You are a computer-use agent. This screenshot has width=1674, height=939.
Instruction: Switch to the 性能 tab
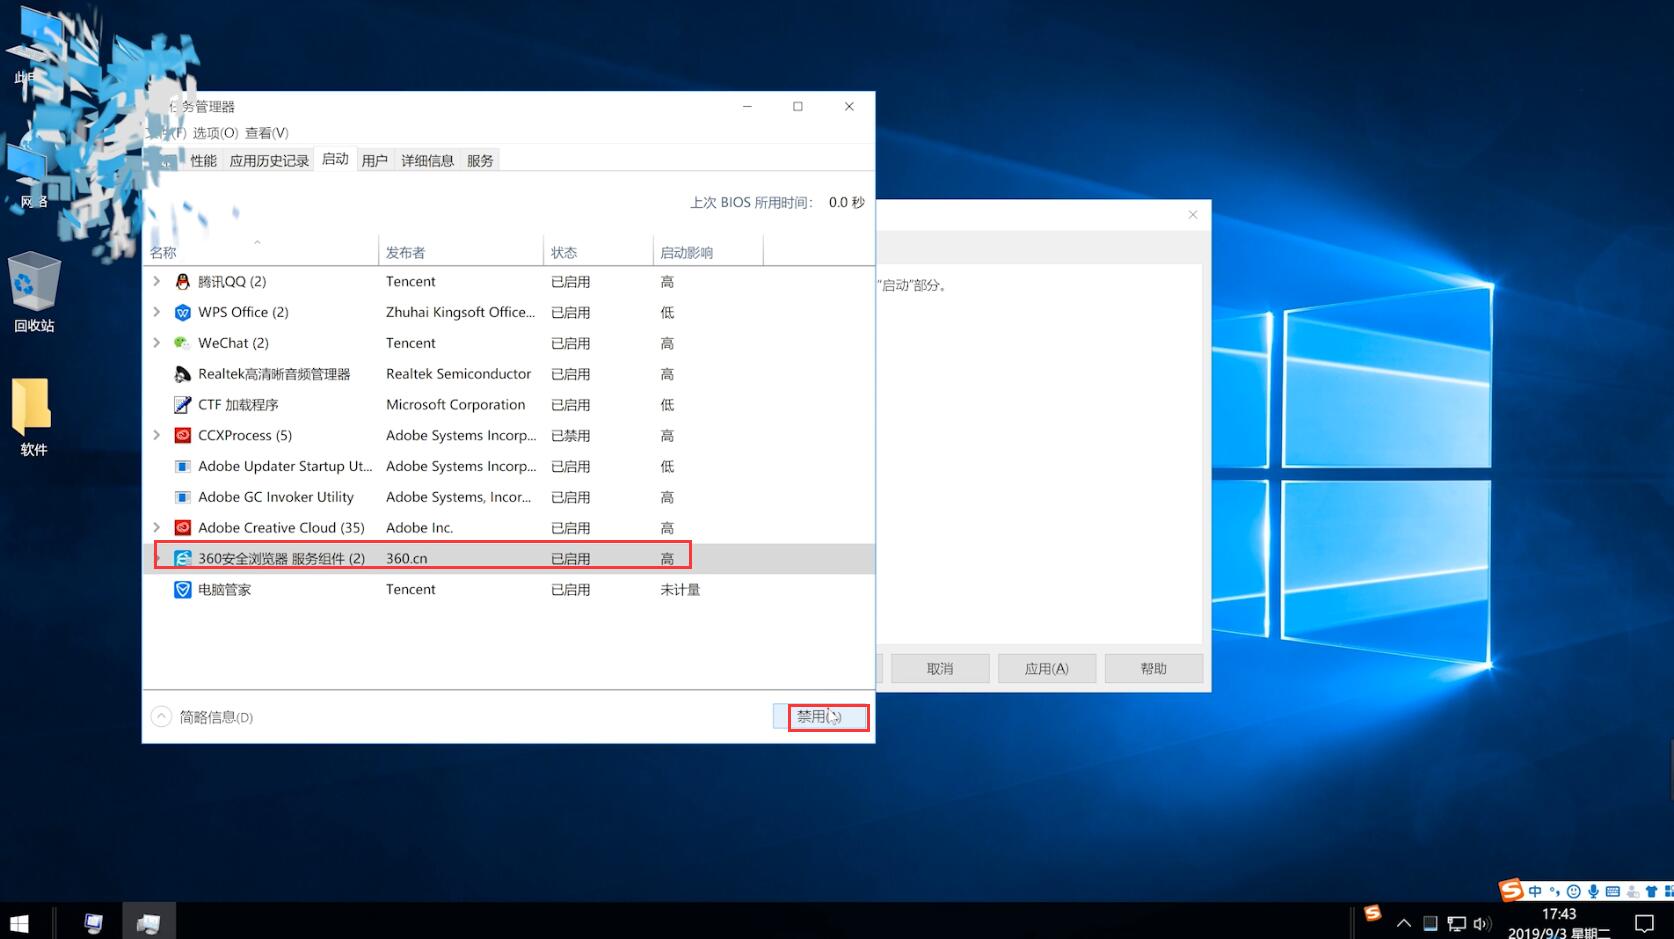tap(203, 161)
